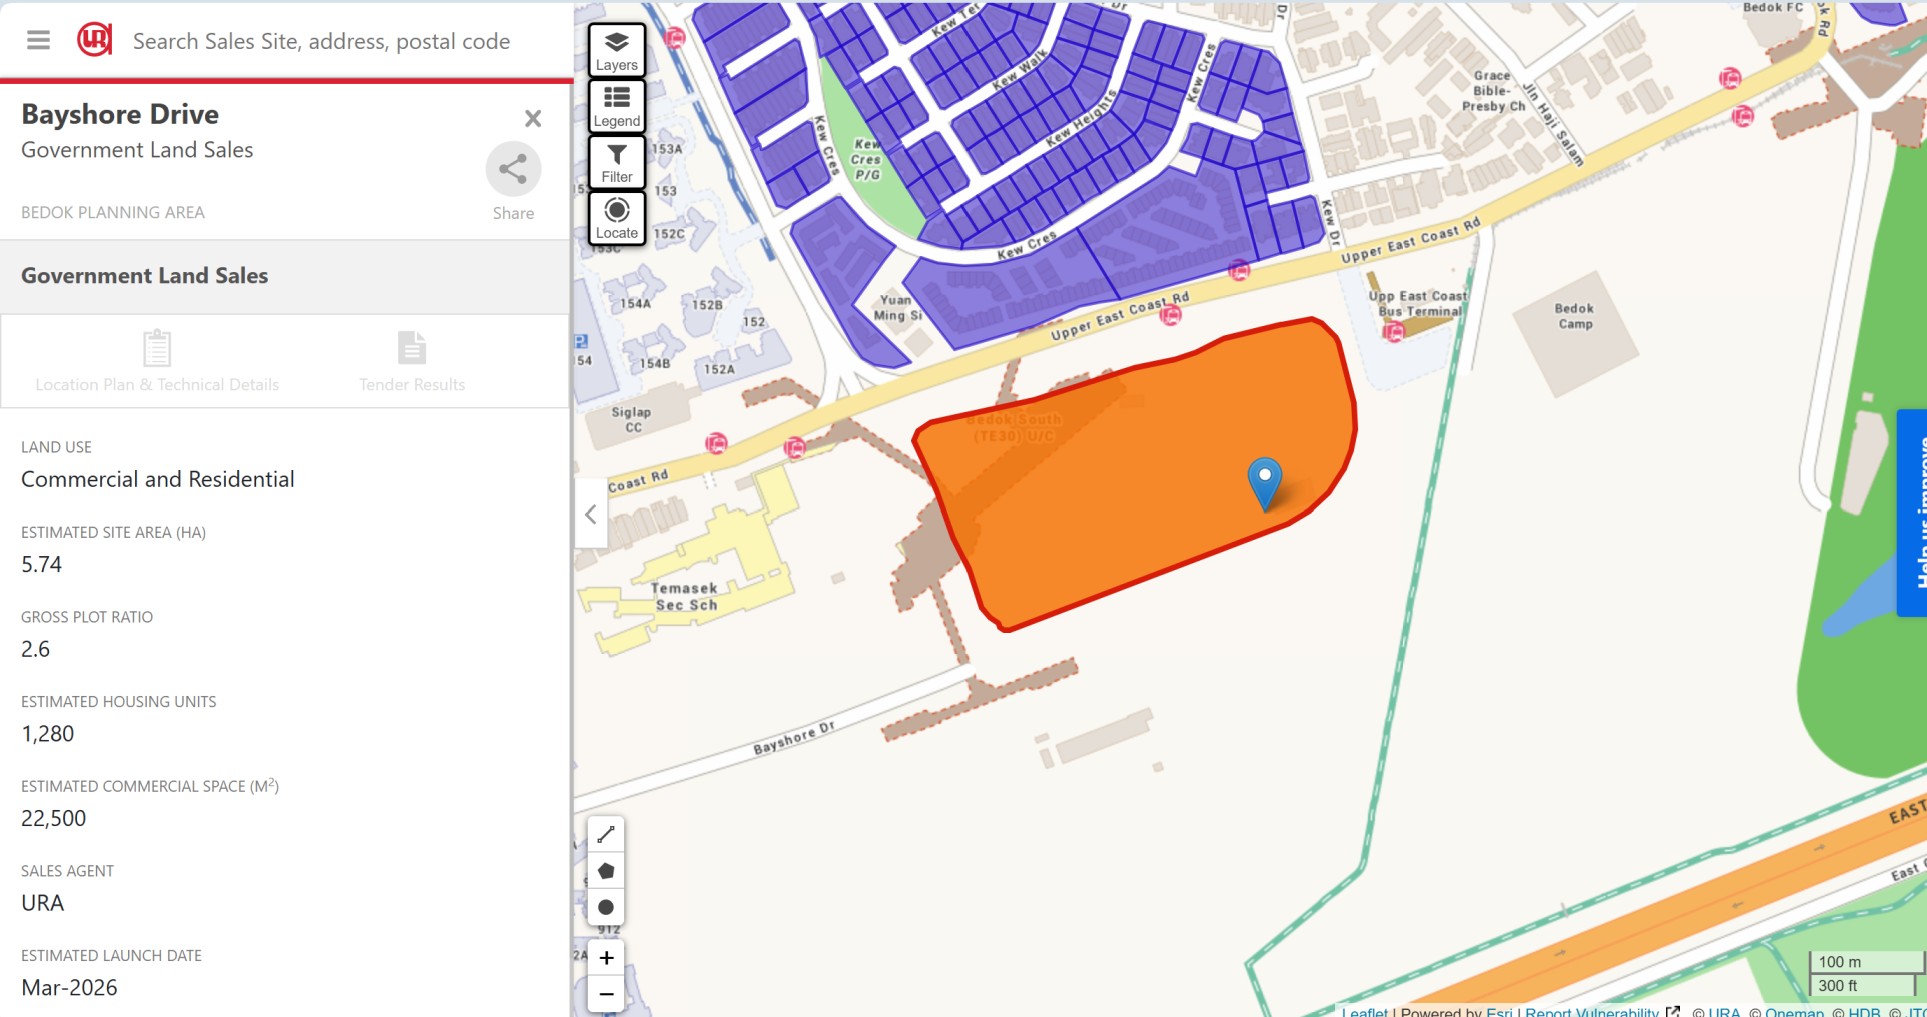1927x1017 pixels.
Task: Collapse the side panel with chevron
Action: coord(591,514)
